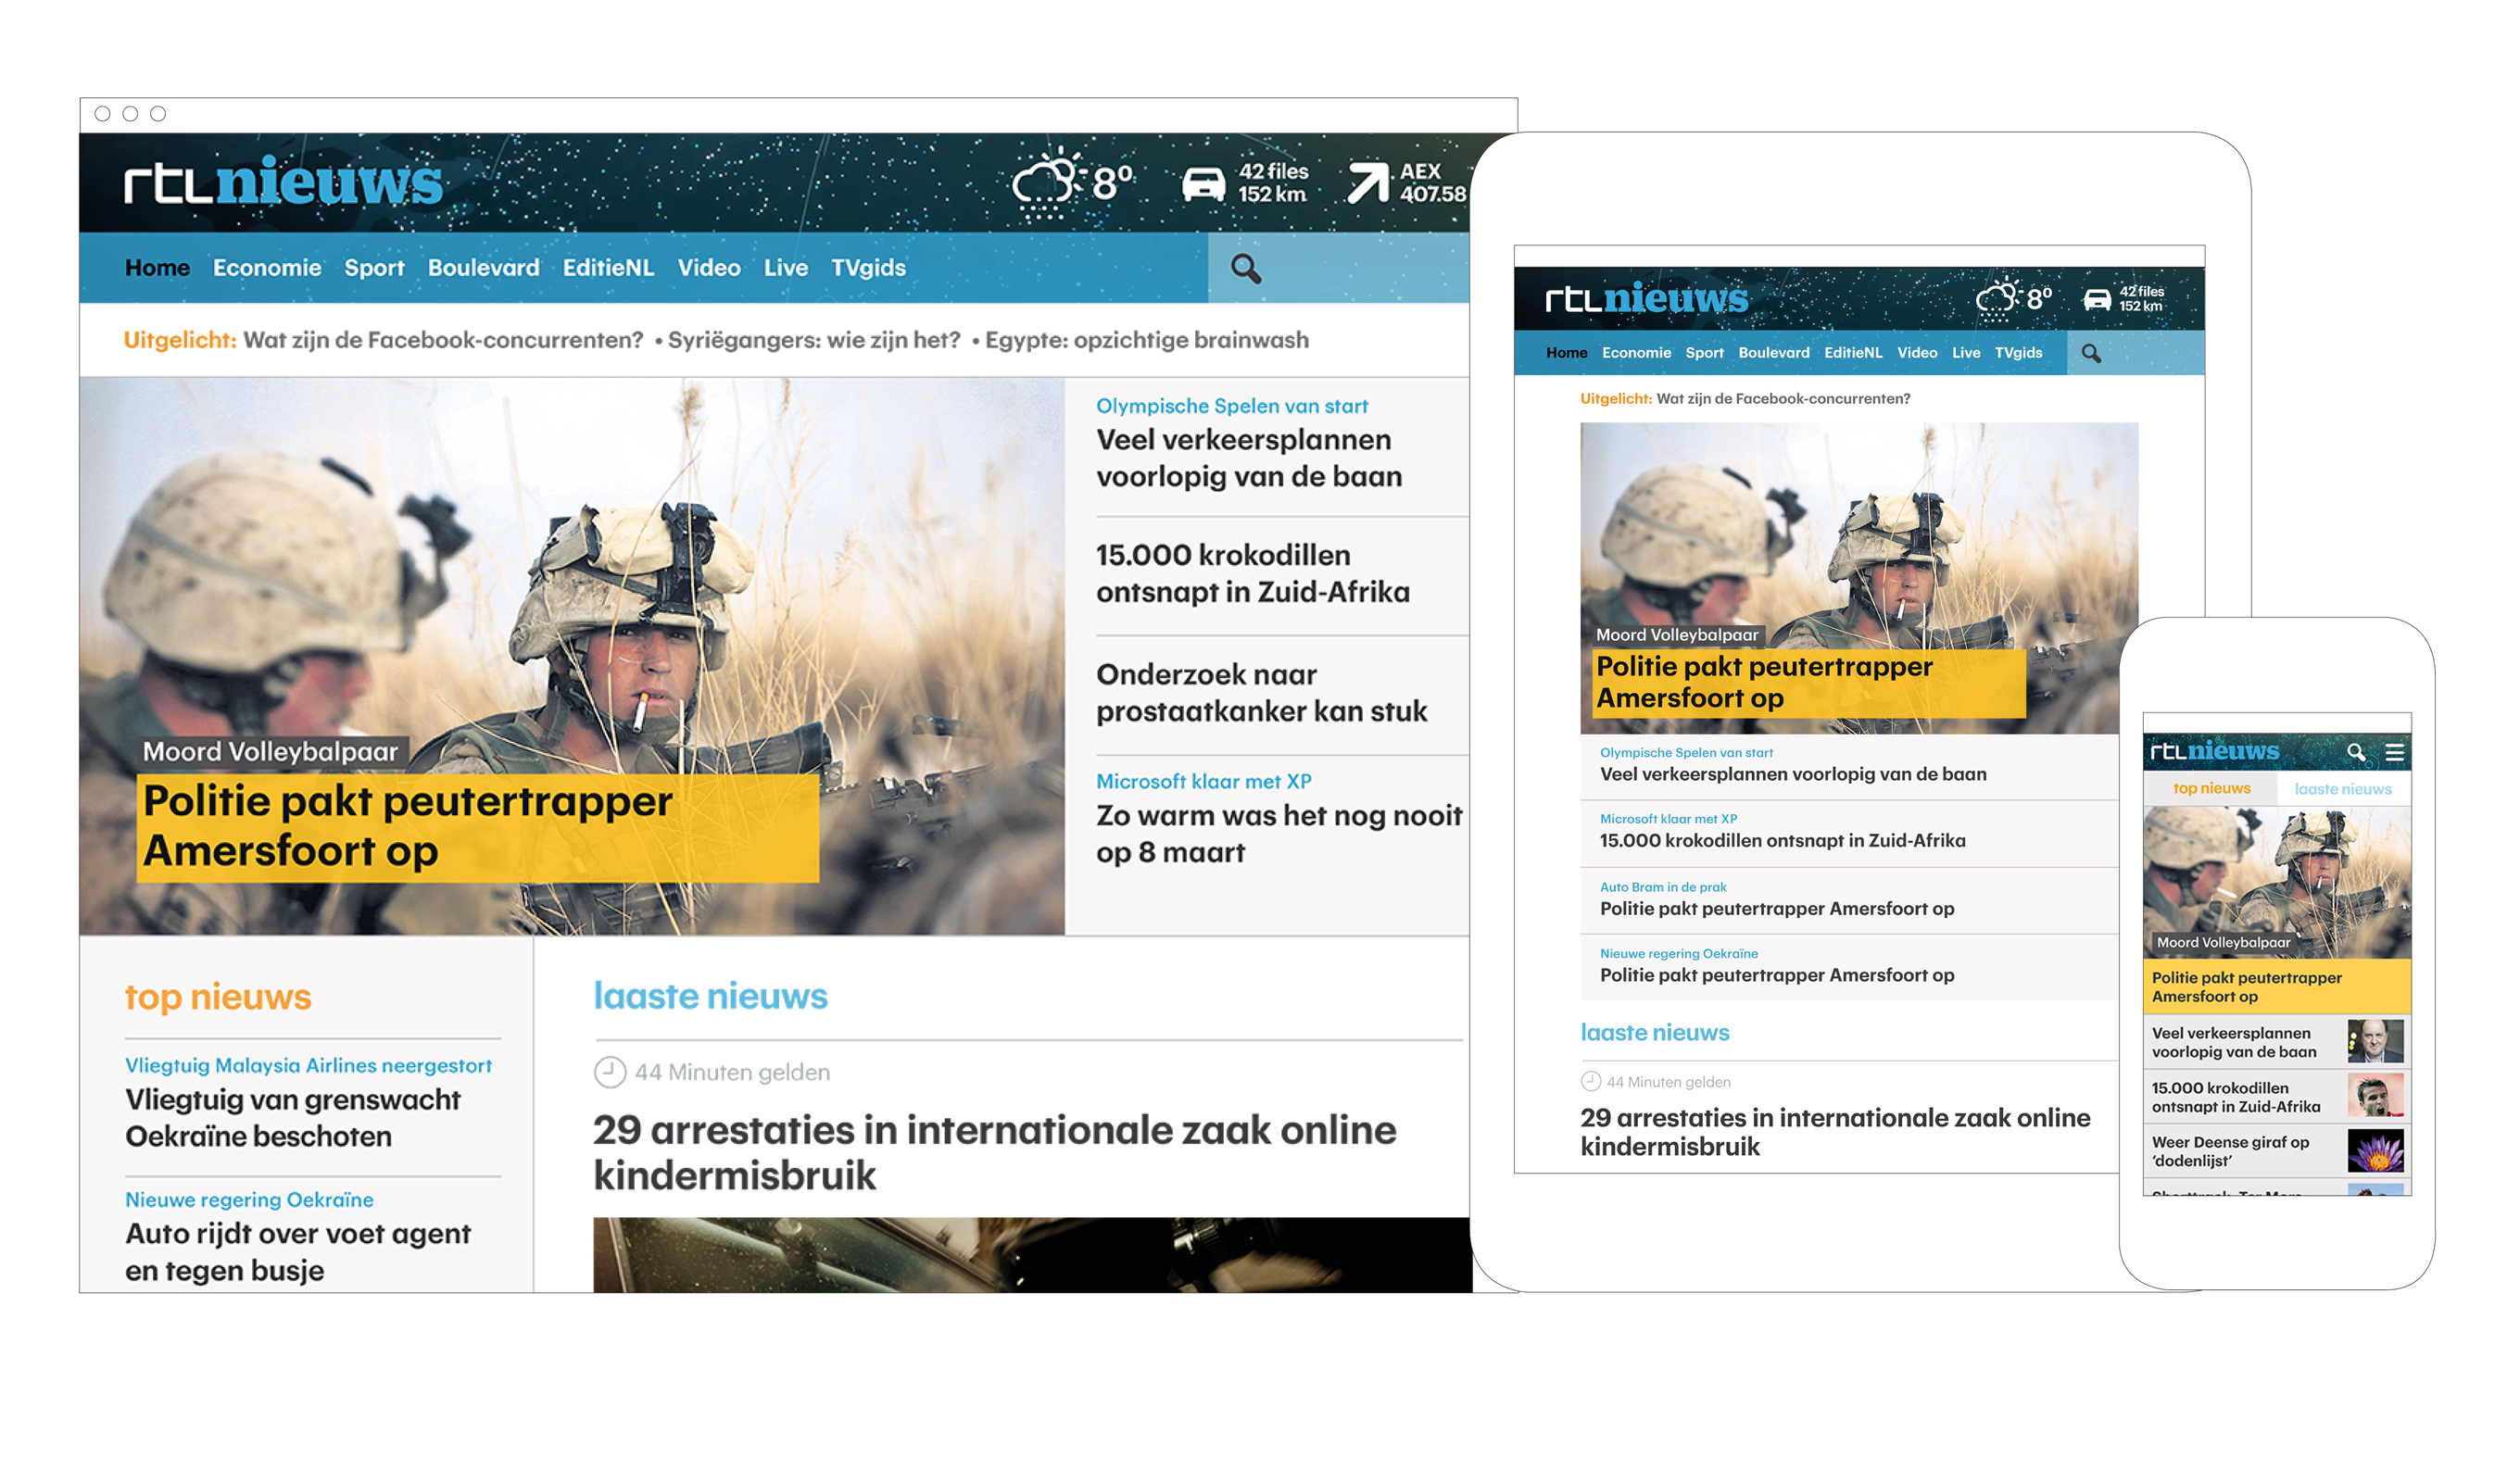Click the phone search magnifier icon
Screen dimensions: 2520x1482
coord(2356,752)
